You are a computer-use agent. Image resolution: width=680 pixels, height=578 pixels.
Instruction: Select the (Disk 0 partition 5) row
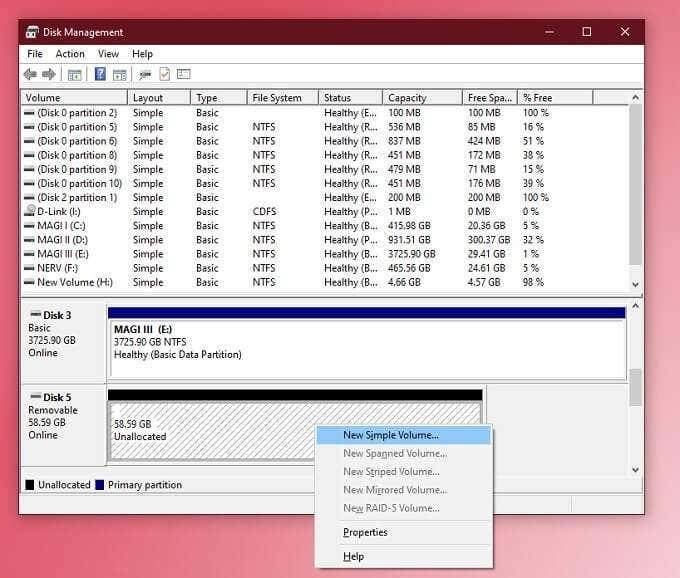point(325,127)
